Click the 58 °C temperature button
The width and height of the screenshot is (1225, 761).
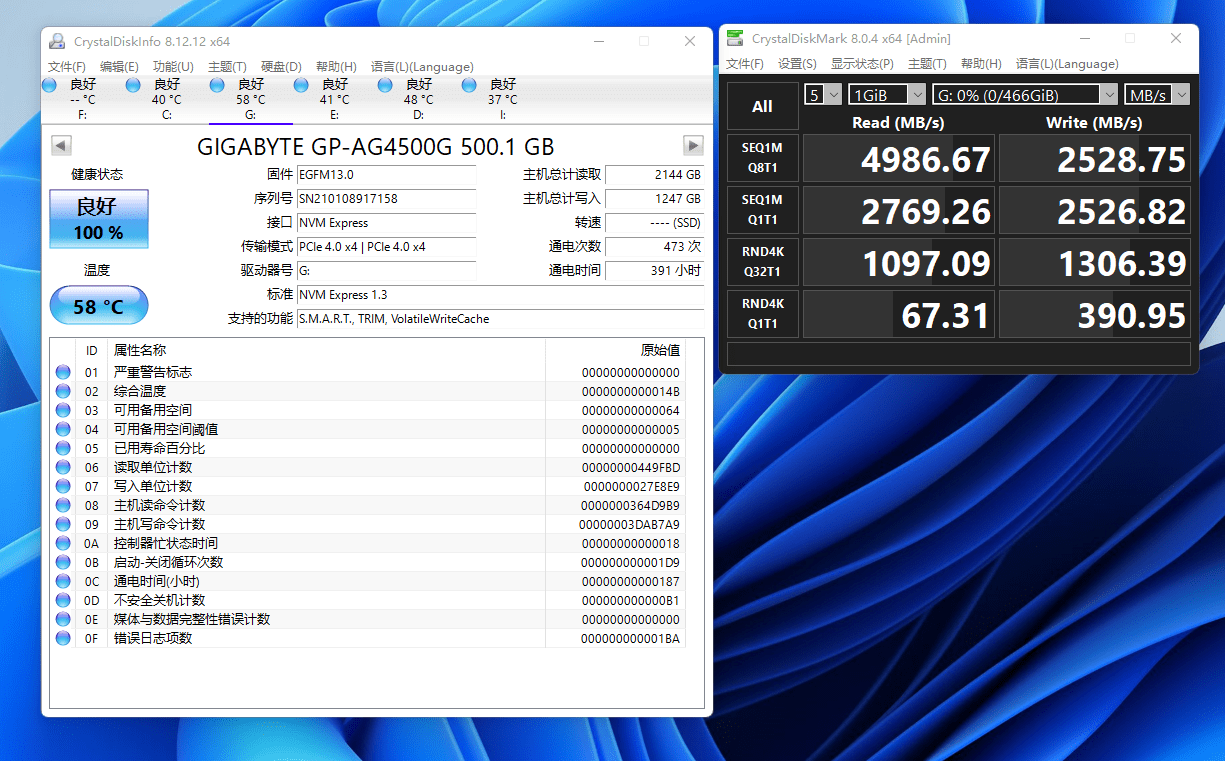(99, 306)
